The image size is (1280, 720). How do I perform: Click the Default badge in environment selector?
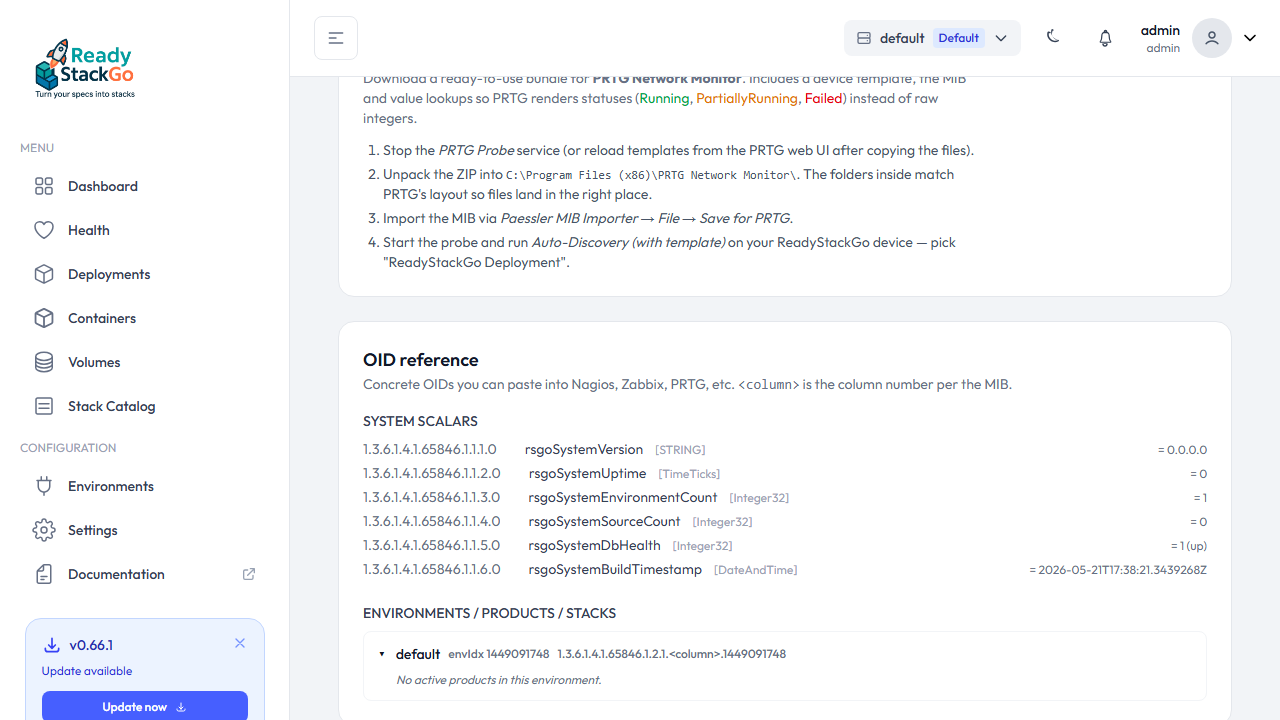pos(959,38)
